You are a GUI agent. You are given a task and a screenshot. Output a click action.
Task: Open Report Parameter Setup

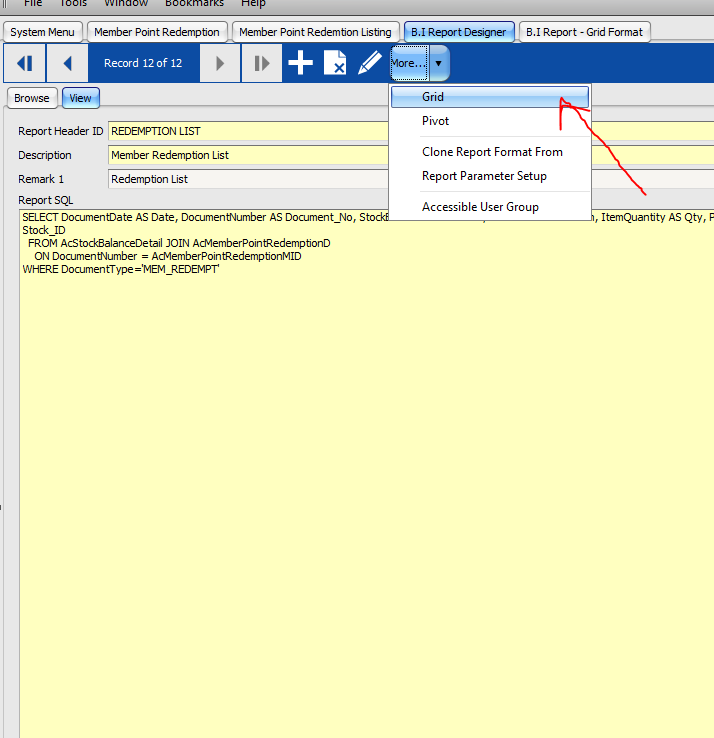coord(484,176)
